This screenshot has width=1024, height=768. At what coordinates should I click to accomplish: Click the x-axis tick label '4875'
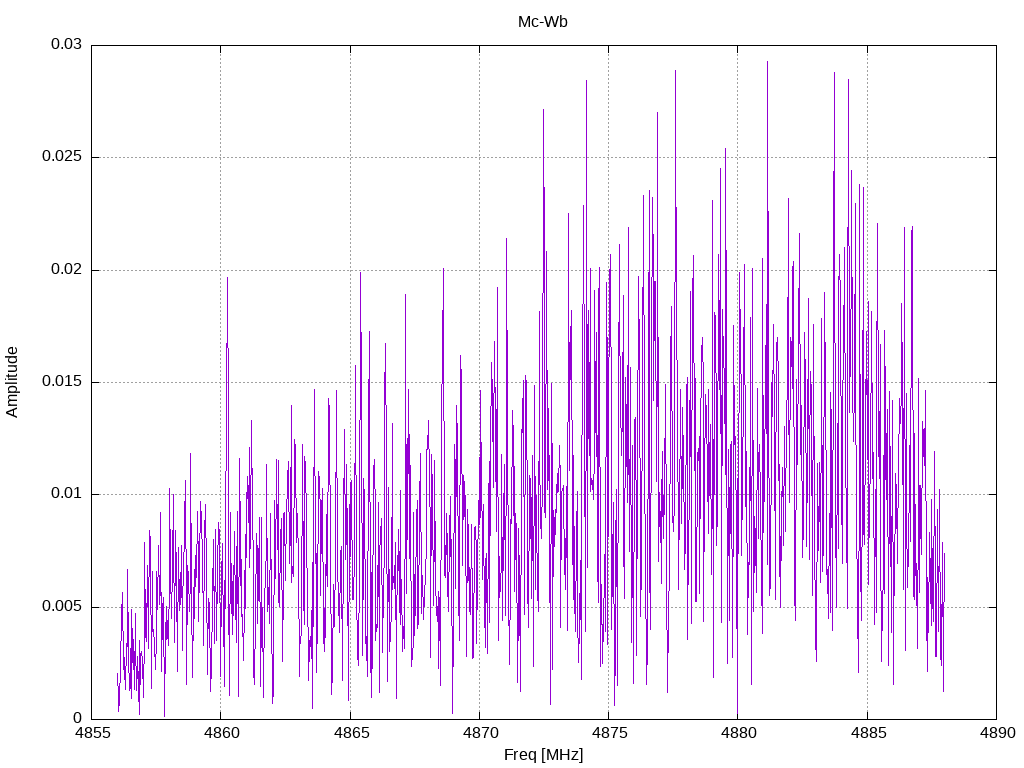tap(609, 733)
